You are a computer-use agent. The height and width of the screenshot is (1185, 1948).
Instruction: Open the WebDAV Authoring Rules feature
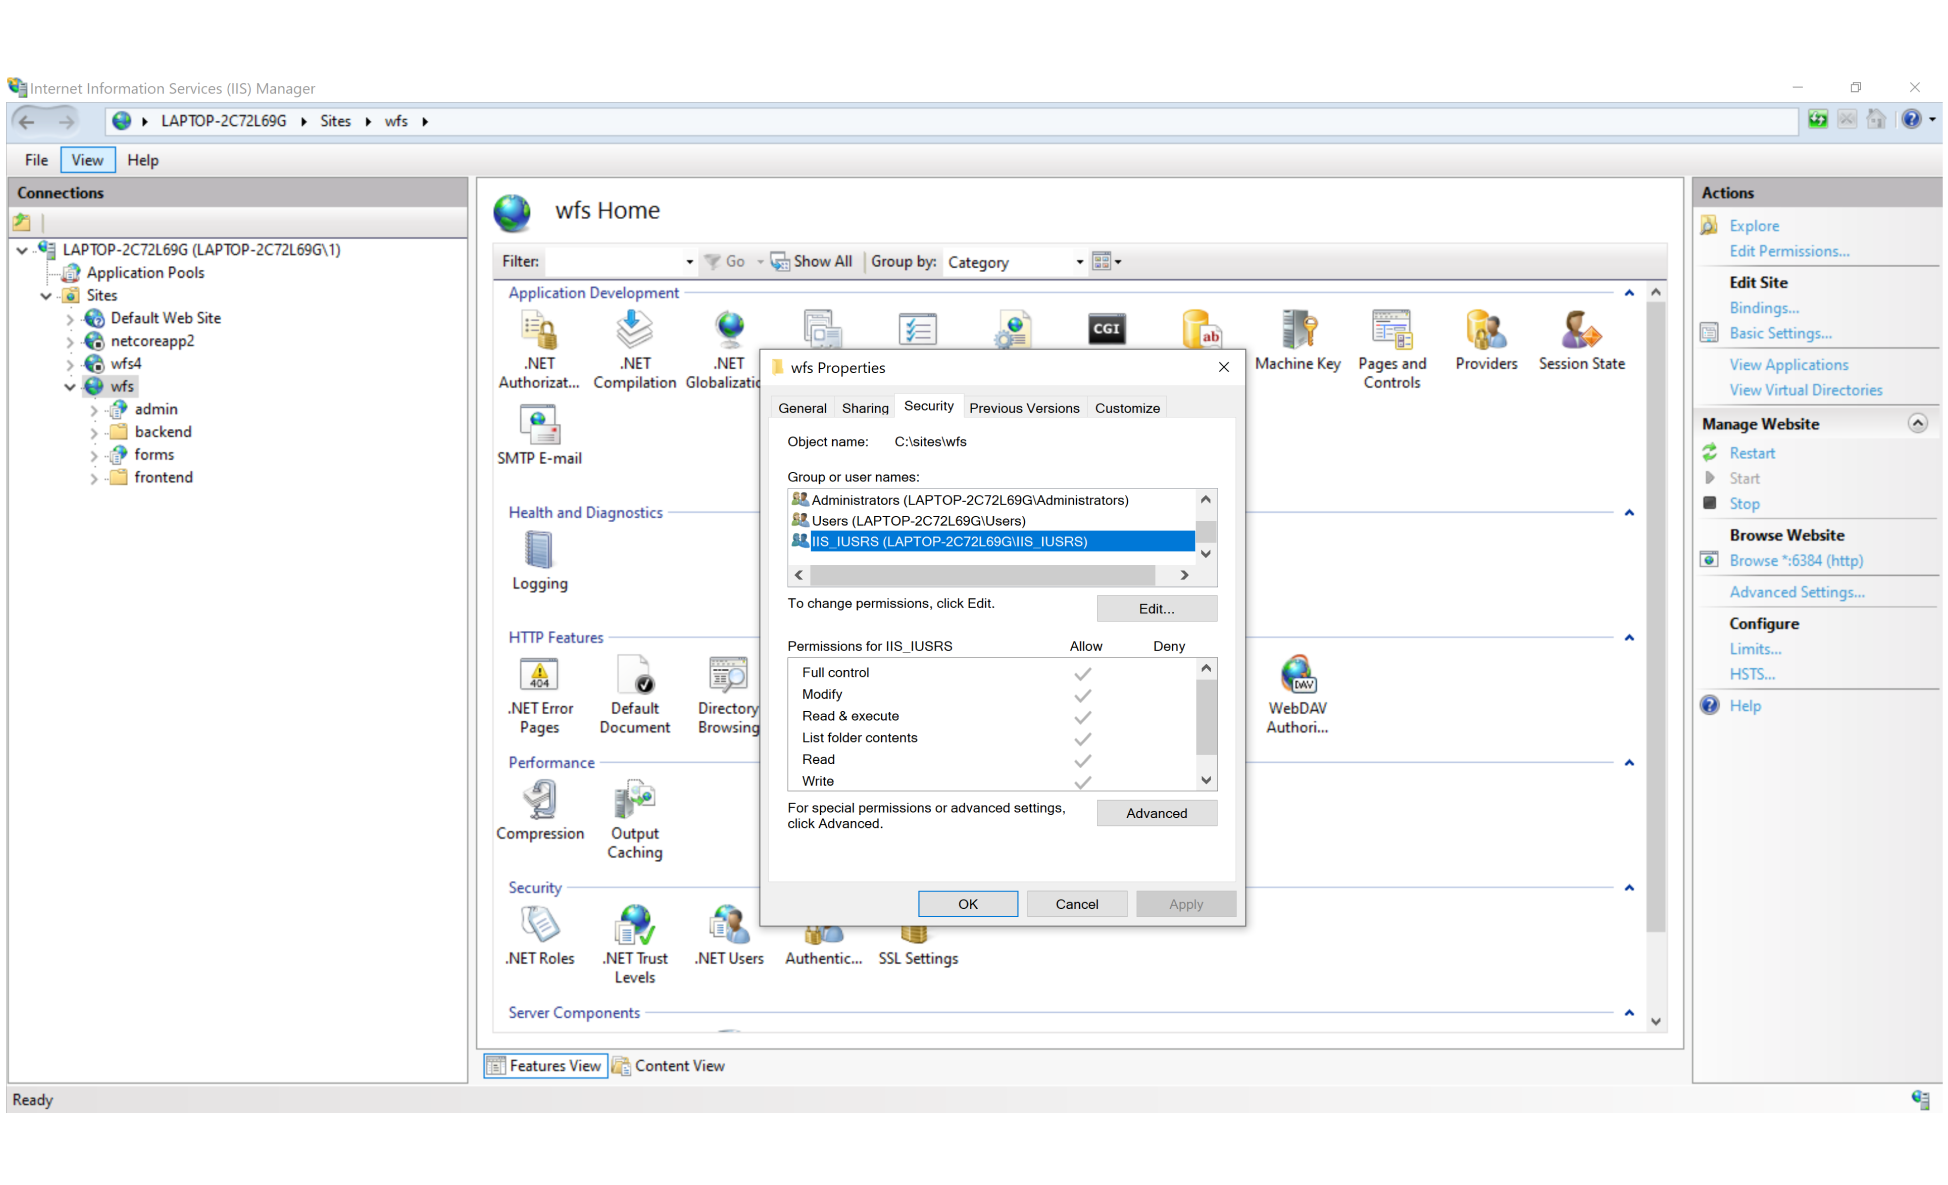coord(1297,696)
